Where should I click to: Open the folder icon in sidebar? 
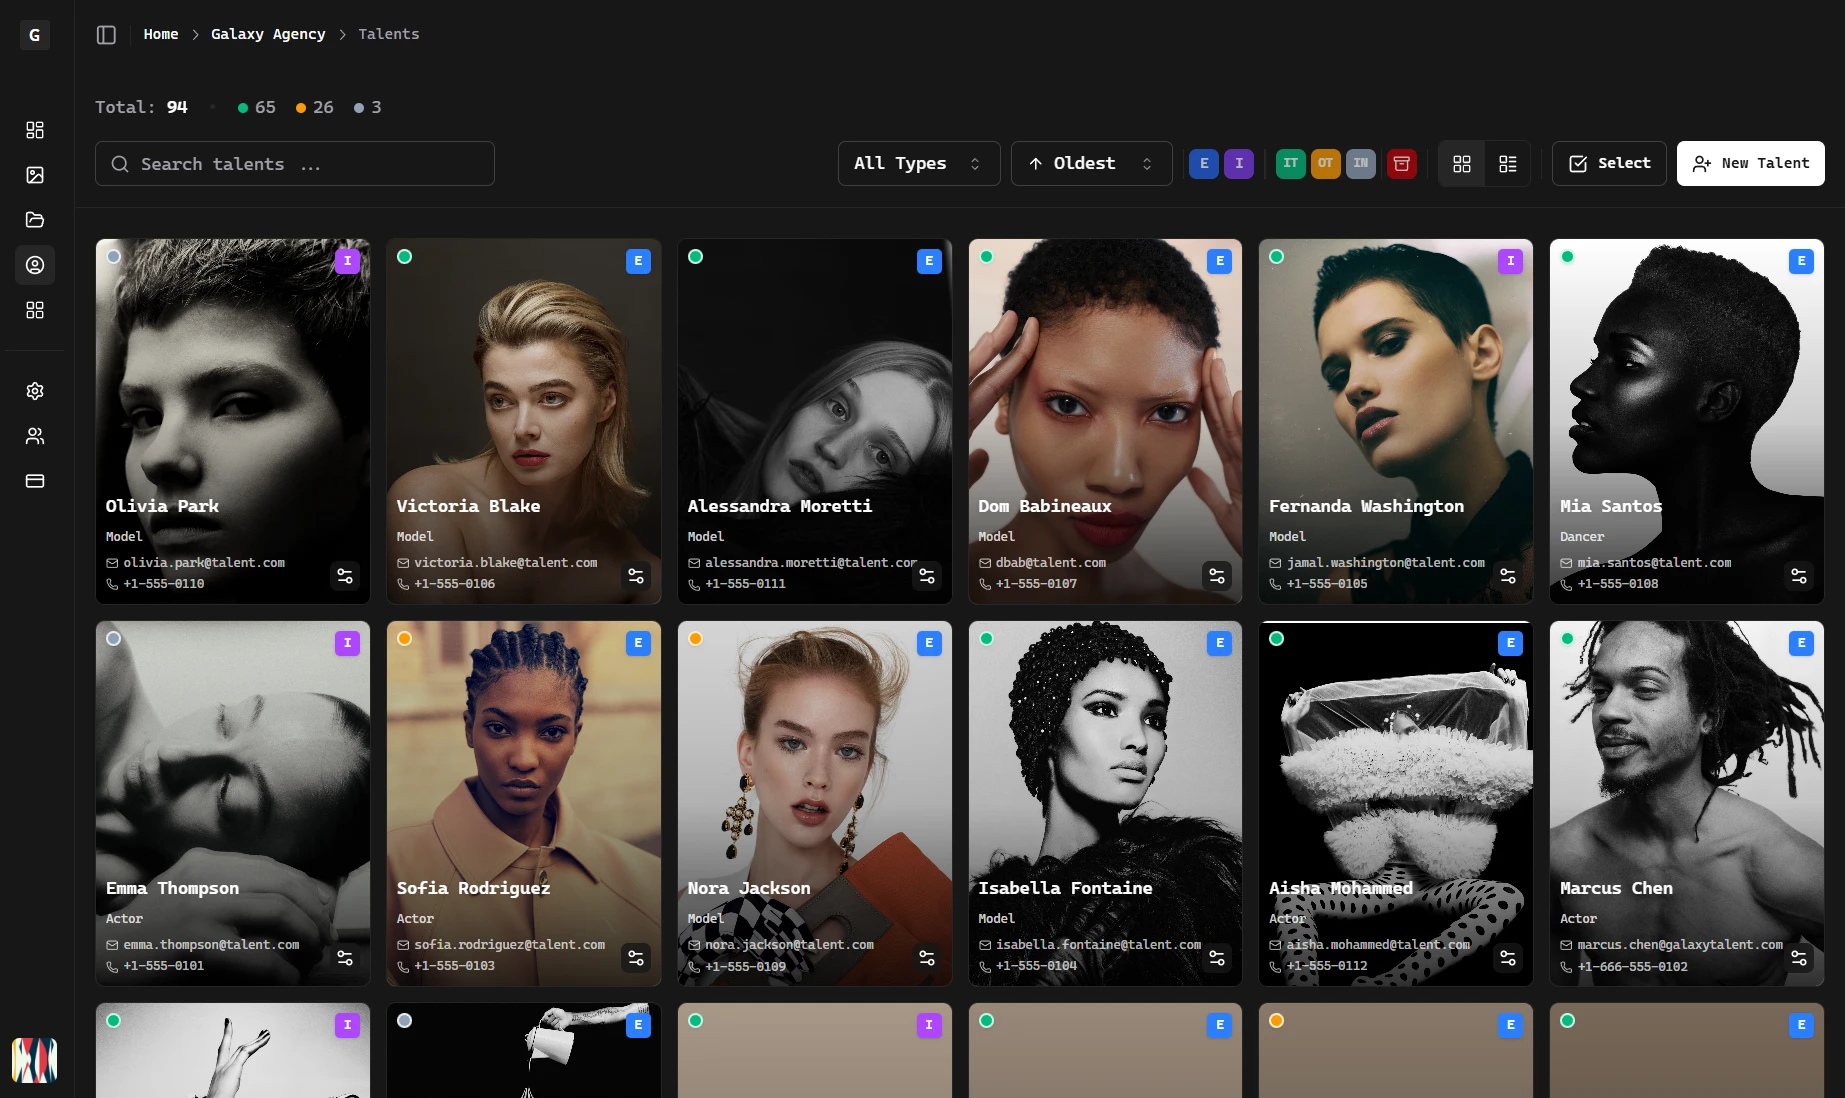[35, 220]
